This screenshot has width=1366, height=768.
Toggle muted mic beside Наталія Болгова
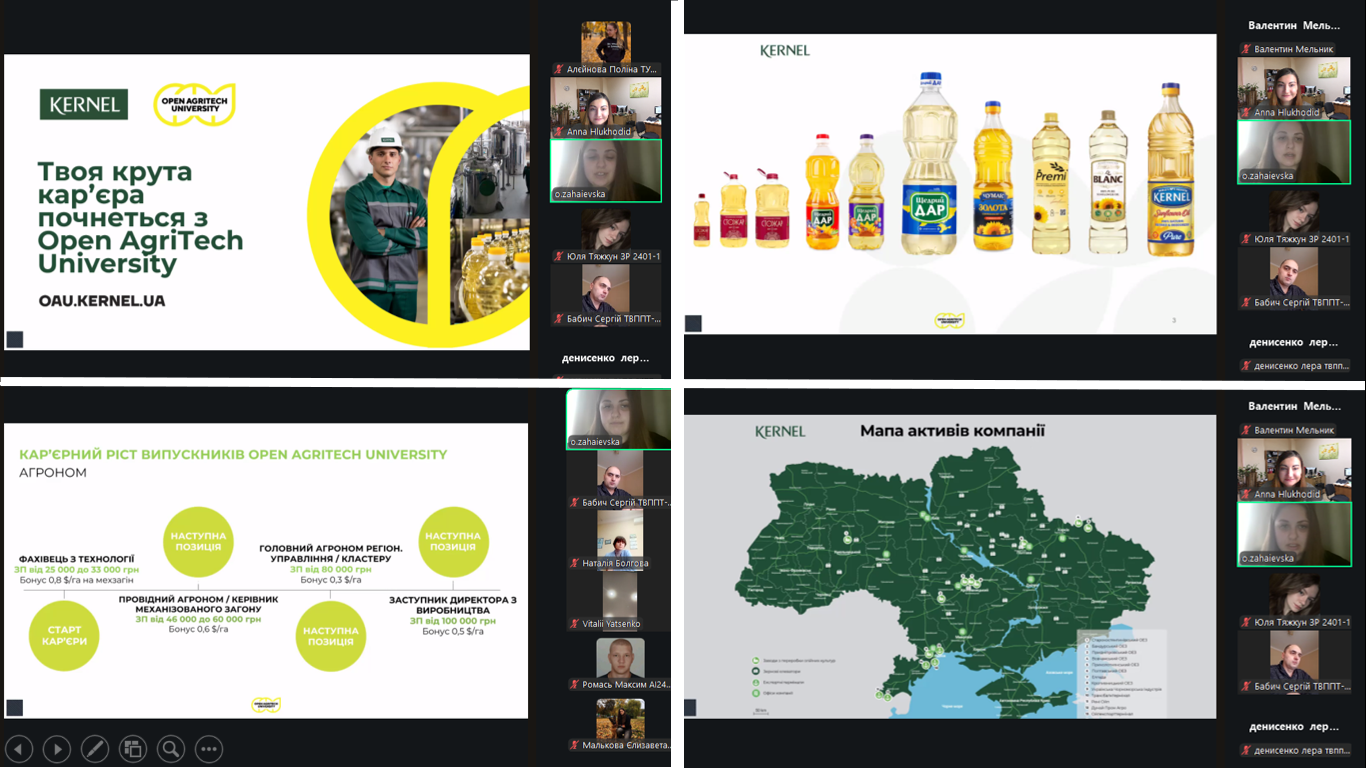(x=575, y=563)
